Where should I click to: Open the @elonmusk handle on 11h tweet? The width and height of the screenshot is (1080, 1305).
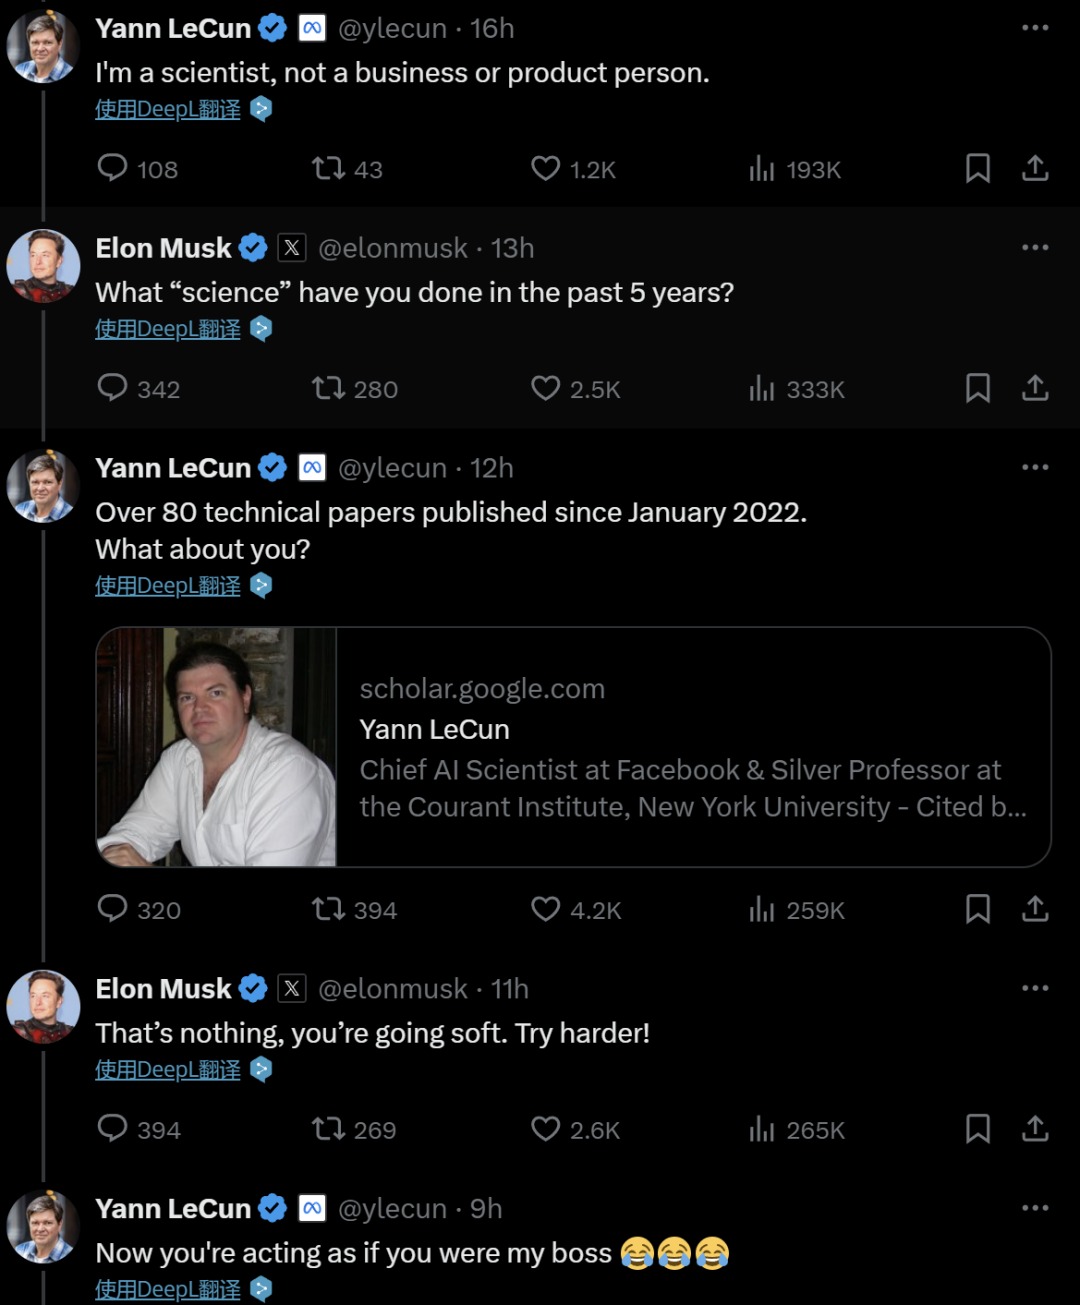click(x=392, y=989)
